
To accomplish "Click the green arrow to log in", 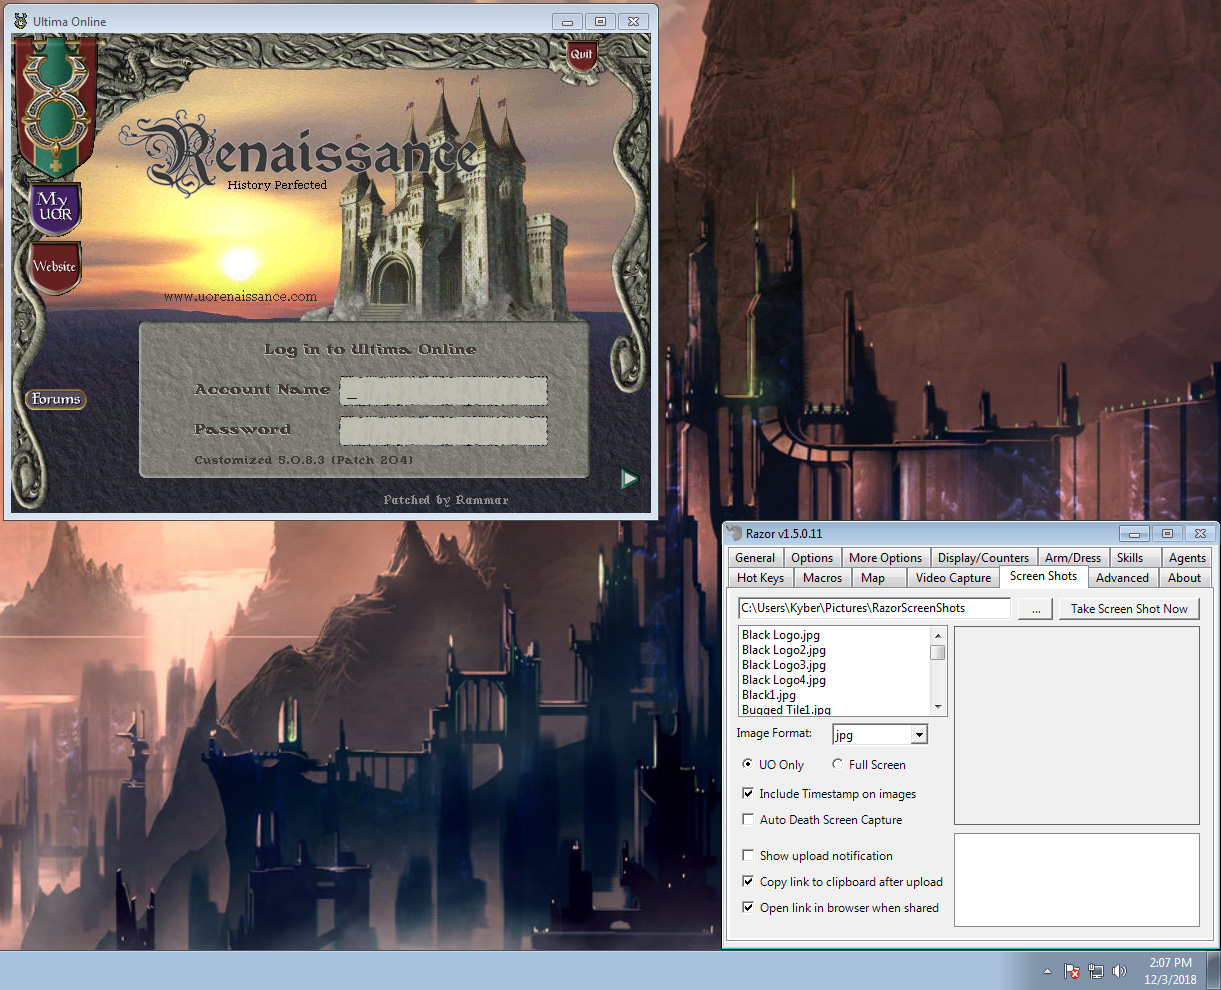I will [x=629, y=479].
